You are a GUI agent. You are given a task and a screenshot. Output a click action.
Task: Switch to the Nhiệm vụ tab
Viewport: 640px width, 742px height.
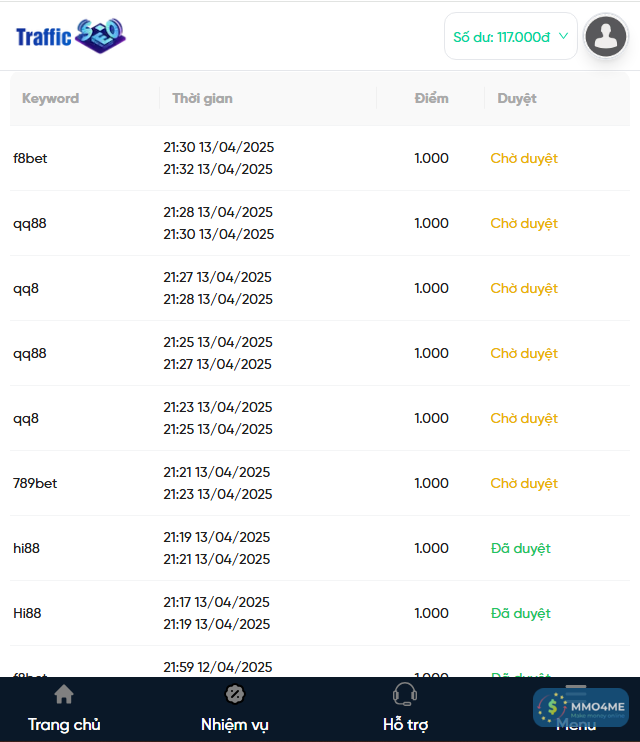[235, 724]
